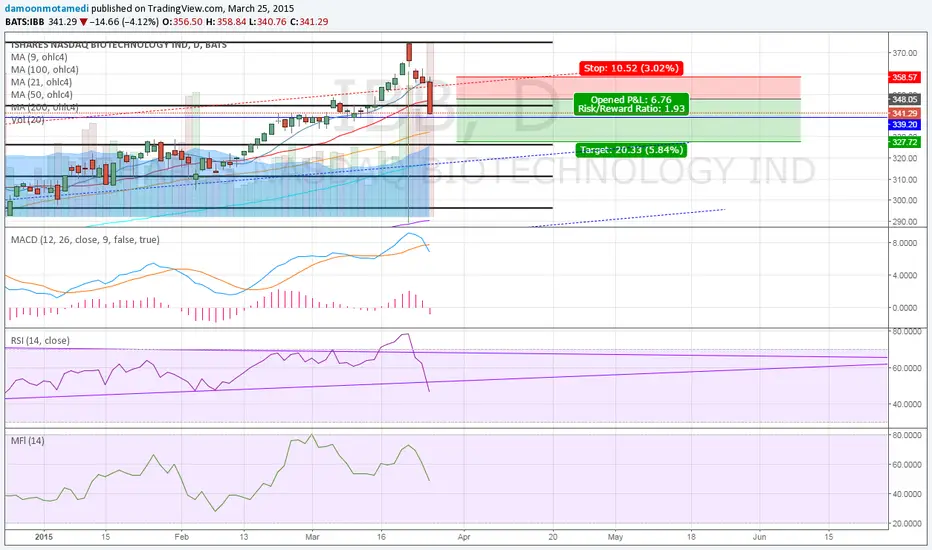Click the gray 348.05 price tag
Screen dimensions: 932x550
(904, 99)
